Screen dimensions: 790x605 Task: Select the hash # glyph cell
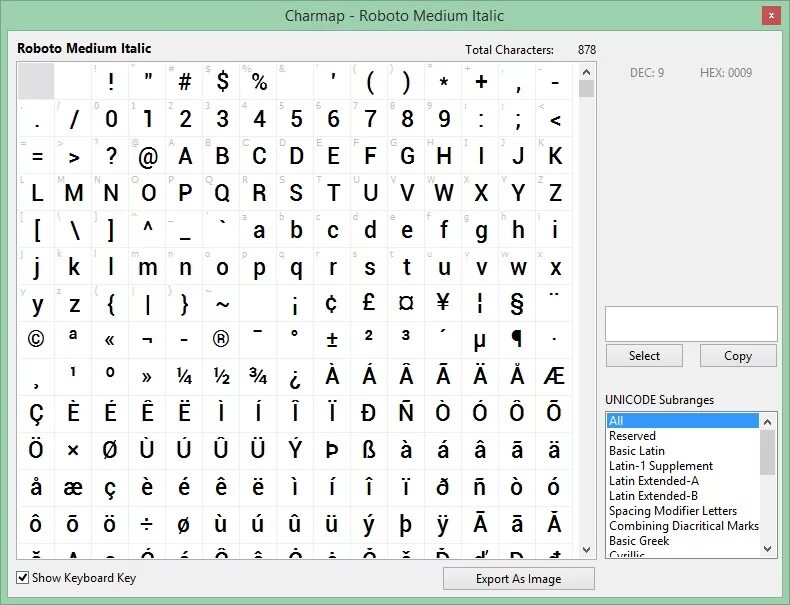click(x=185, y=81)
